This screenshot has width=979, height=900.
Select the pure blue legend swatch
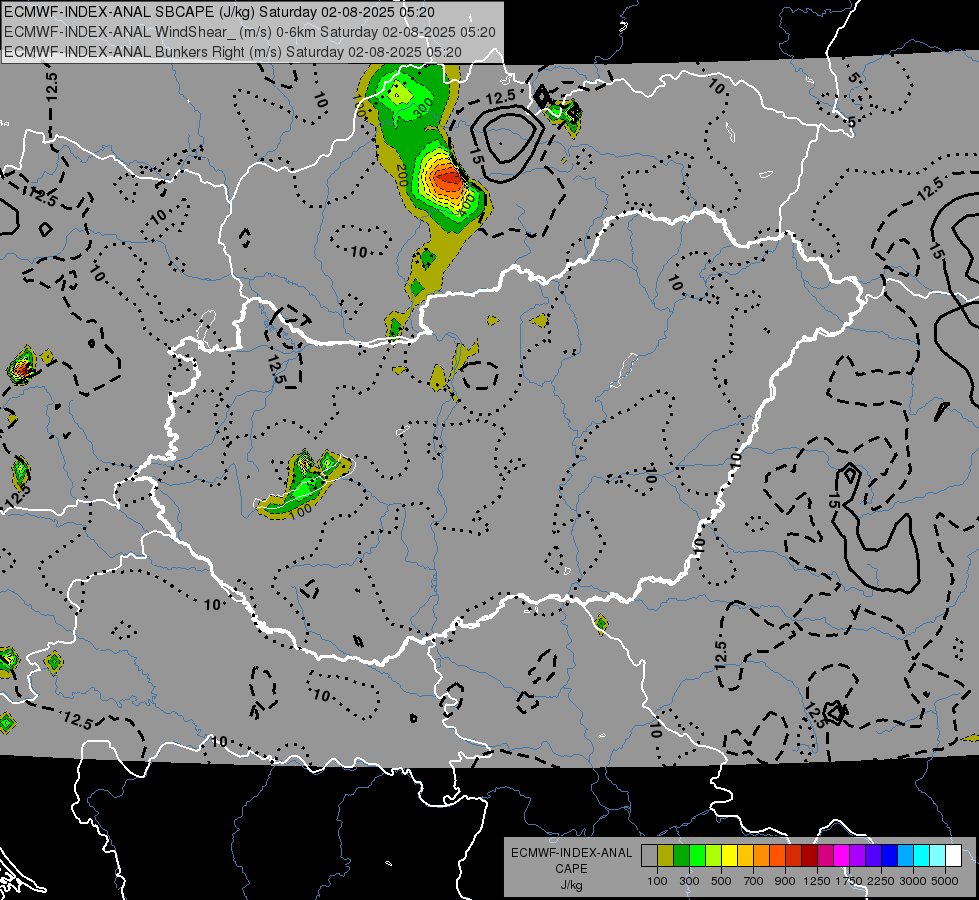pos(889,856)
